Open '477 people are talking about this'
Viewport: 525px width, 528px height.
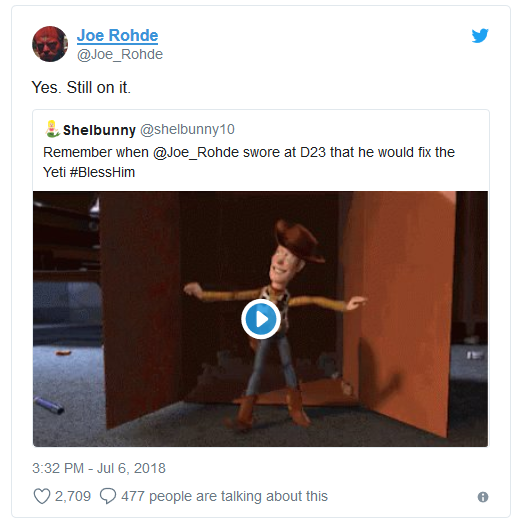(224, 496)
